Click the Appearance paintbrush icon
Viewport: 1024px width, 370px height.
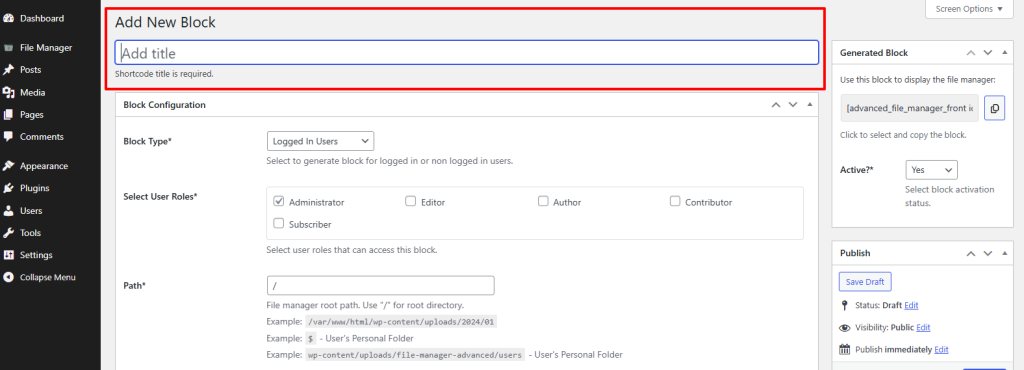[8, 166]
